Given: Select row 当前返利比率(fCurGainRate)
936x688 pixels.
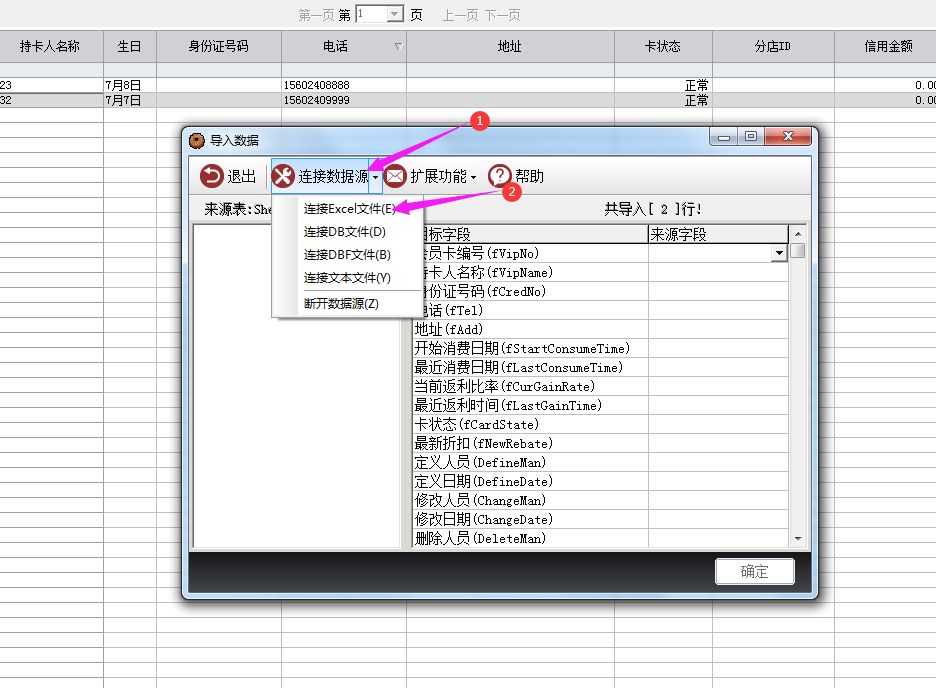Looking at the screenshot, I should click(x=600, y=387).
